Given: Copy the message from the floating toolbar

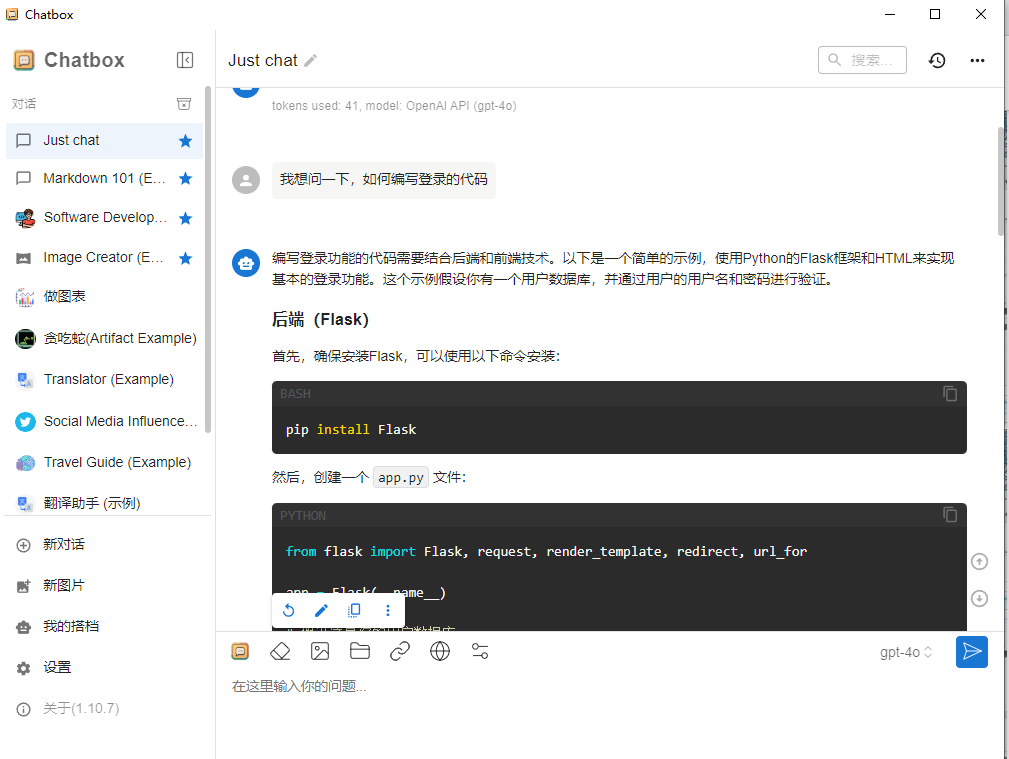Looking at the screenshot, I should [354, 610].
